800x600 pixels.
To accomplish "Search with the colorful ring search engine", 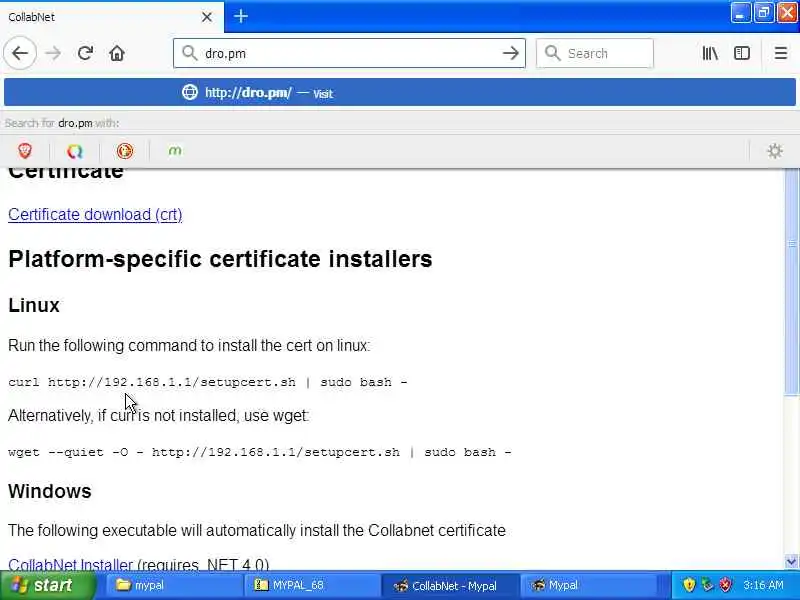I will pos(74,151).
